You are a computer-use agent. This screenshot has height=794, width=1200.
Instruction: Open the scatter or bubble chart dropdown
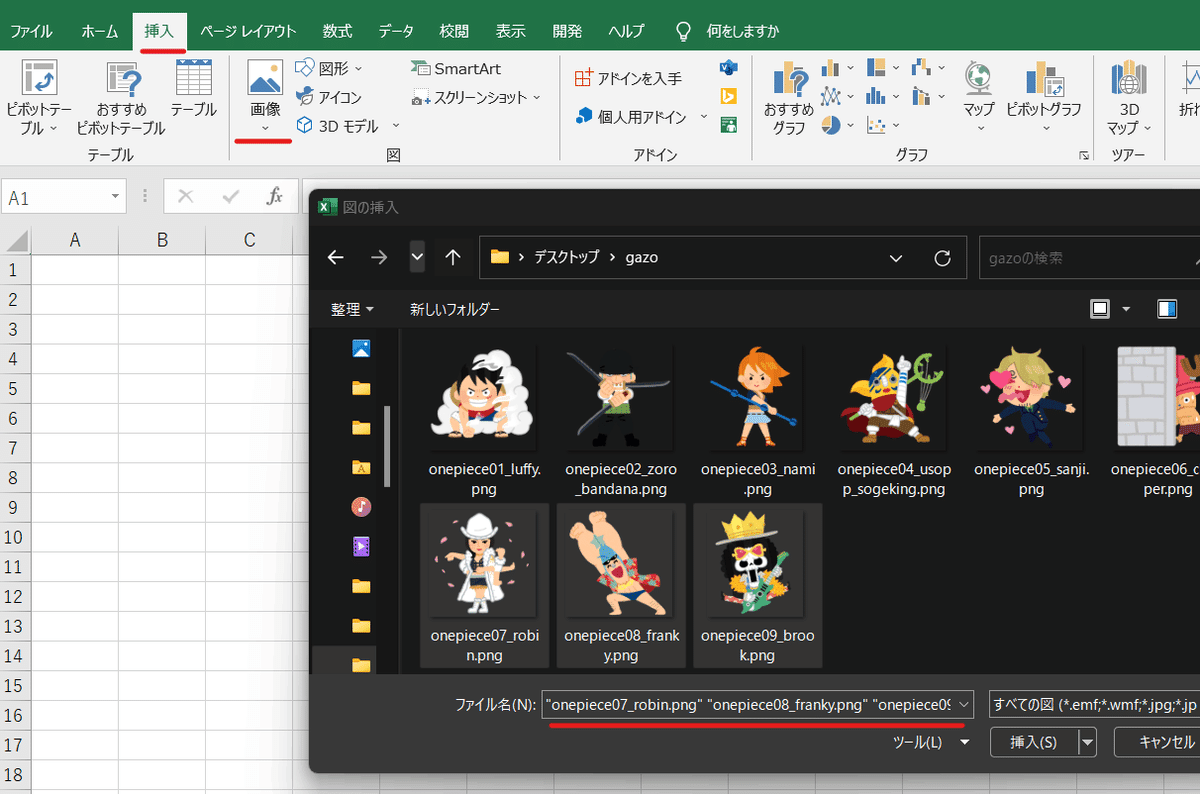tap(884, 126)
